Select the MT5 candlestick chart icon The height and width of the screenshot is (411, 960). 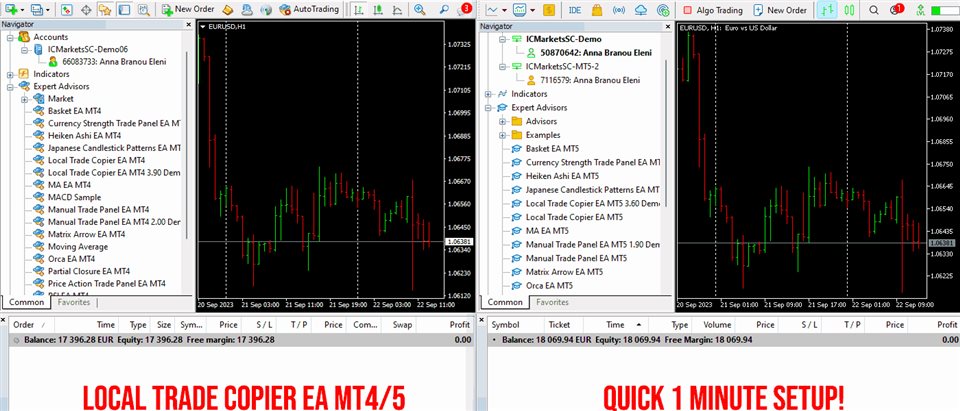pos(849,10)
